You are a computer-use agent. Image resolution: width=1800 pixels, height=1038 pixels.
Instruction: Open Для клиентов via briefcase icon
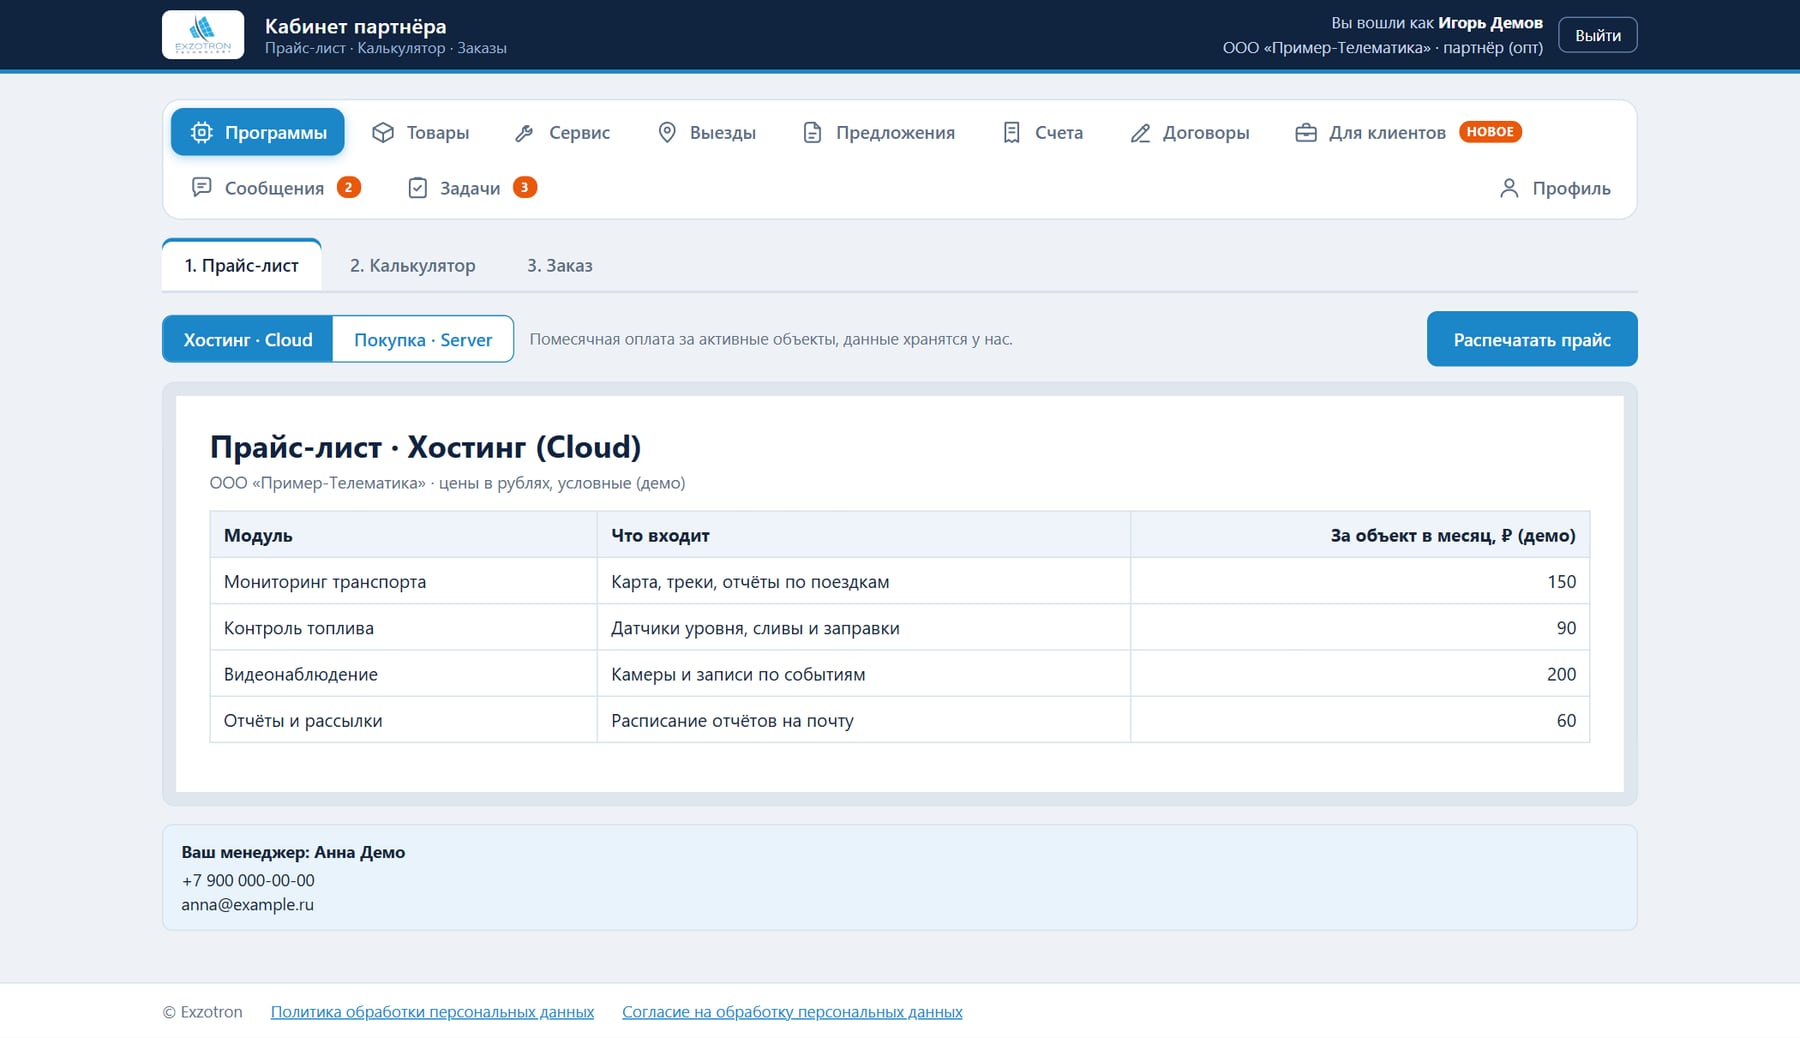tap(1306, 132)
